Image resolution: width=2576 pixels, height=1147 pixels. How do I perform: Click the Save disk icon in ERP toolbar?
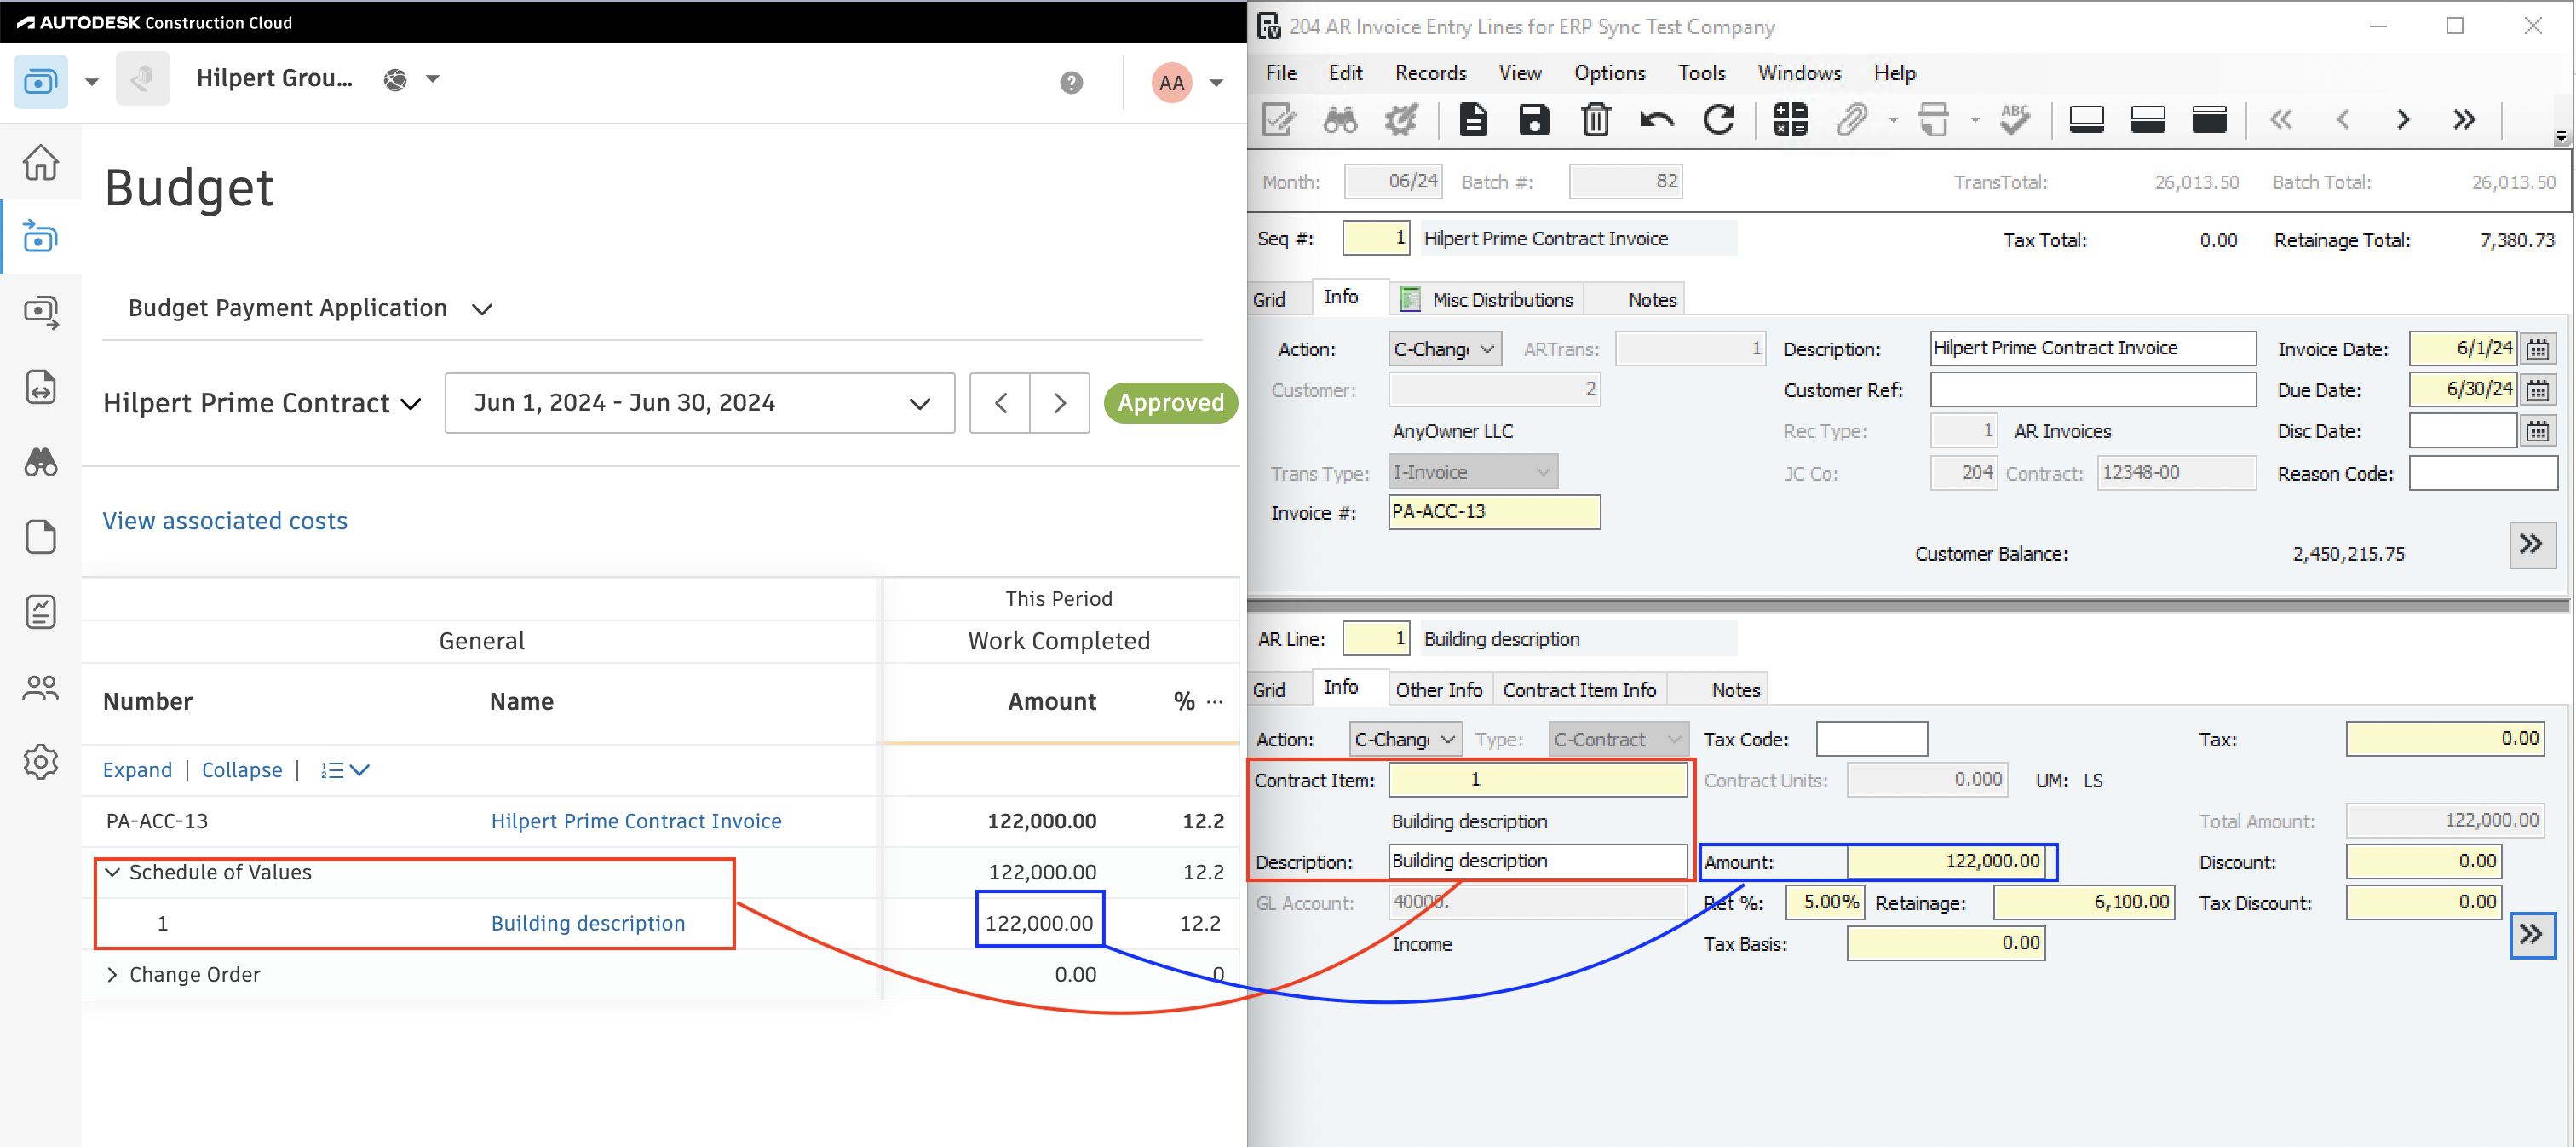(x=1534, y=120)
